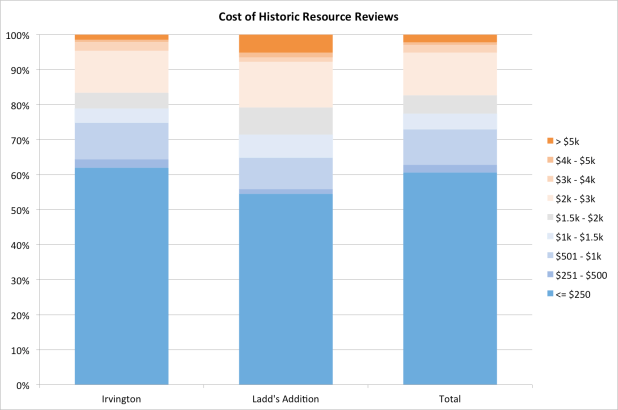This screenshot has height=410, width=618.
Task: Select the Ladd's Addition axis label
Action: [285, 399]
